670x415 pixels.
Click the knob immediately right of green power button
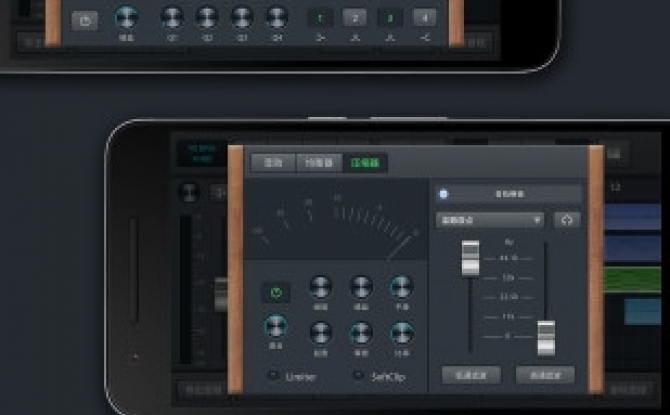point(320,287)
